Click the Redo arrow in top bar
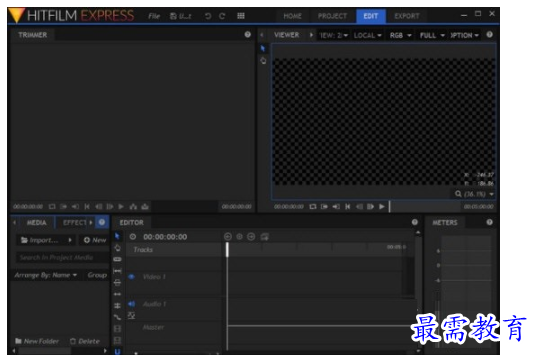Viewport: 535px width, 360px height. 222,16
